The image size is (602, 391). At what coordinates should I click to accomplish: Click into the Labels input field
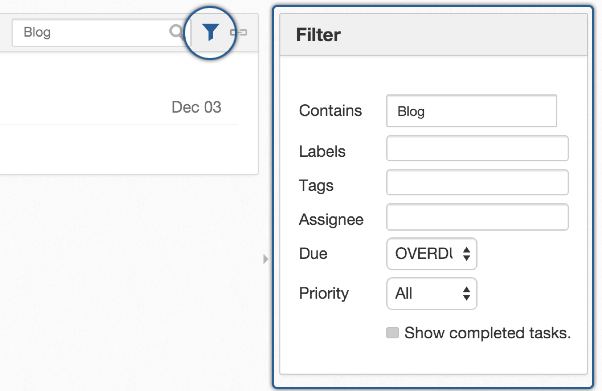477,148
